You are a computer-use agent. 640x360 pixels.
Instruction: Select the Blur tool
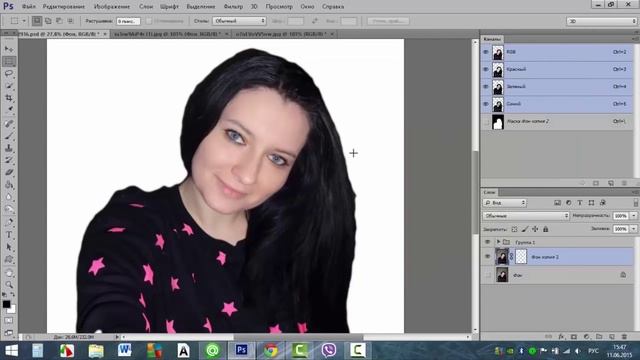[x=9, y=197]
